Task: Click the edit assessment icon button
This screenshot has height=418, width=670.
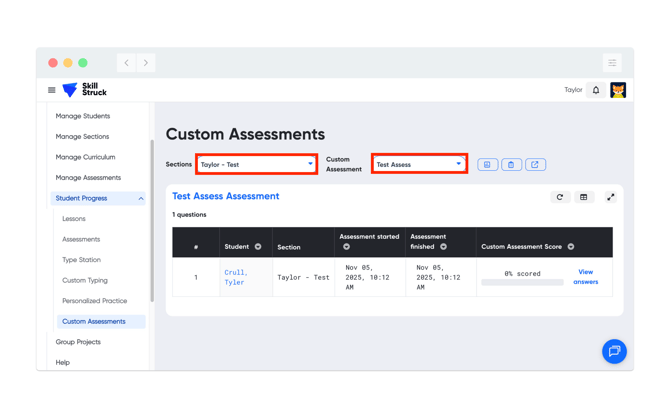Action: [x=487, y=165]
